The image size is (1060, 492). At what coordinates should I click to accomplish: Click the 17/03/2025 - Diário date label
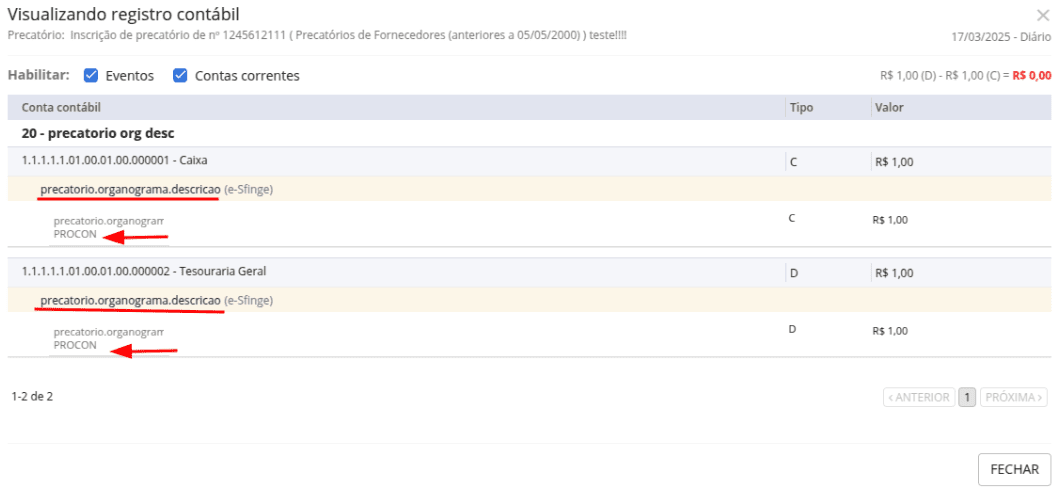pyautogui.click(x=1001, y=36)
